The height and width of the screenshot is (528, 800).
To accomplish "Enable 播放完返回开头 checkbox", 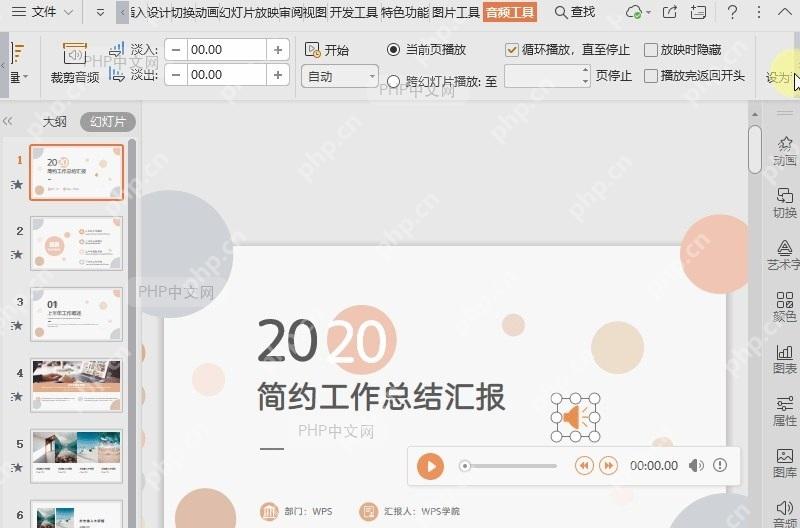I will pyautogui.click(x=651, y=76).
